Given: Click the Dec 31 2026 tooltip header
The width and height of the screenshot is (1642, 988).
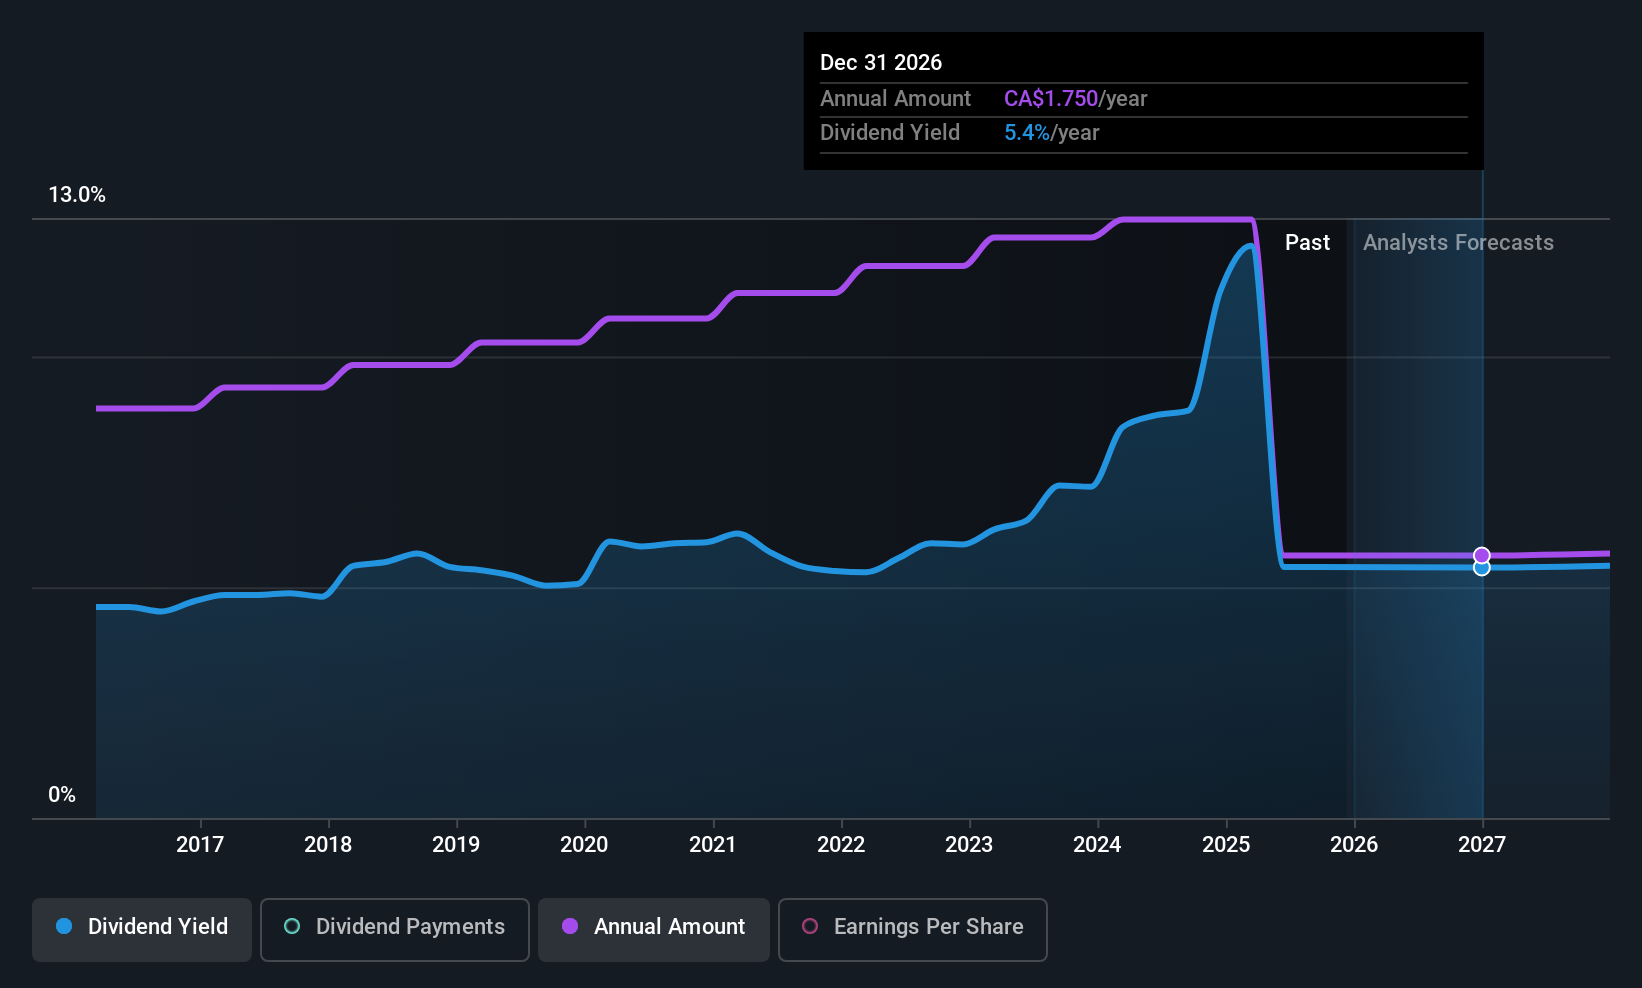Looking at the screenshot, I should point(881,63).
